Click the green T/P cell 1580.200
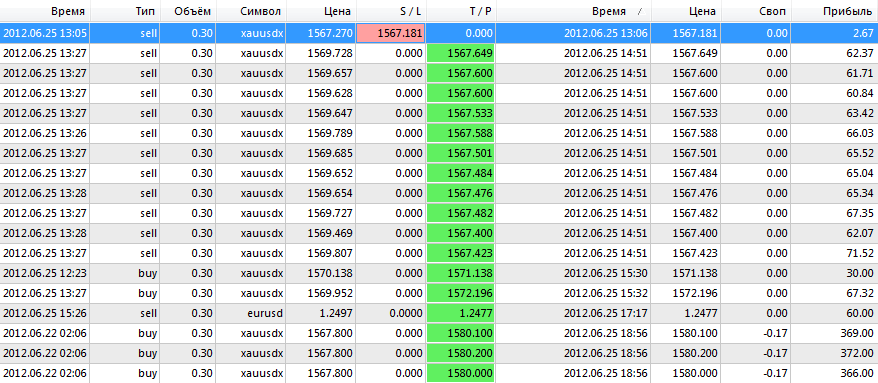Screen dimensions: 878x383 coord(460,353)
